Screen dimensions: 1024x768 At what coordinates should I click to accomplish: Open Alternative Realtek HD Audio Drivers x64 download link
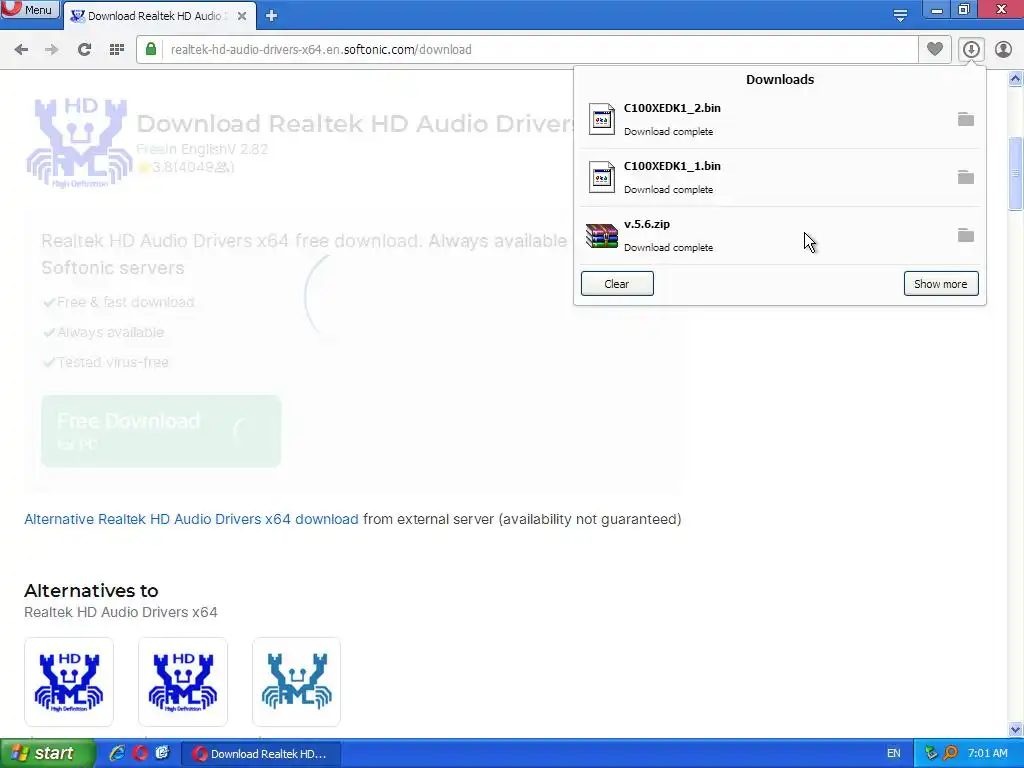[x=191, y=519]
